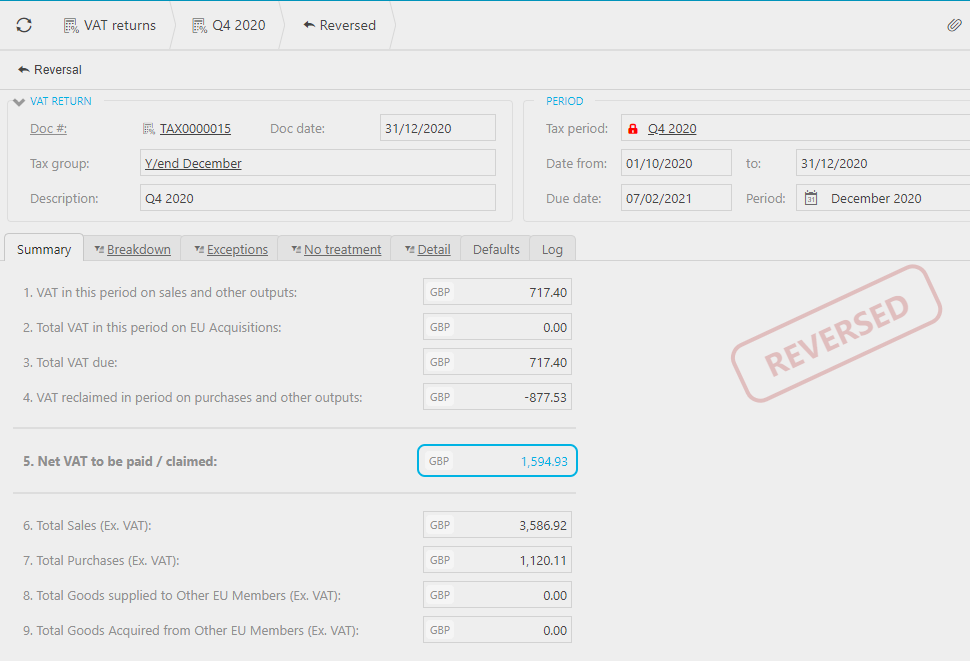Select the Detail tab
The height and width of the screenshot is (661, 970).
tap(433, 250)
